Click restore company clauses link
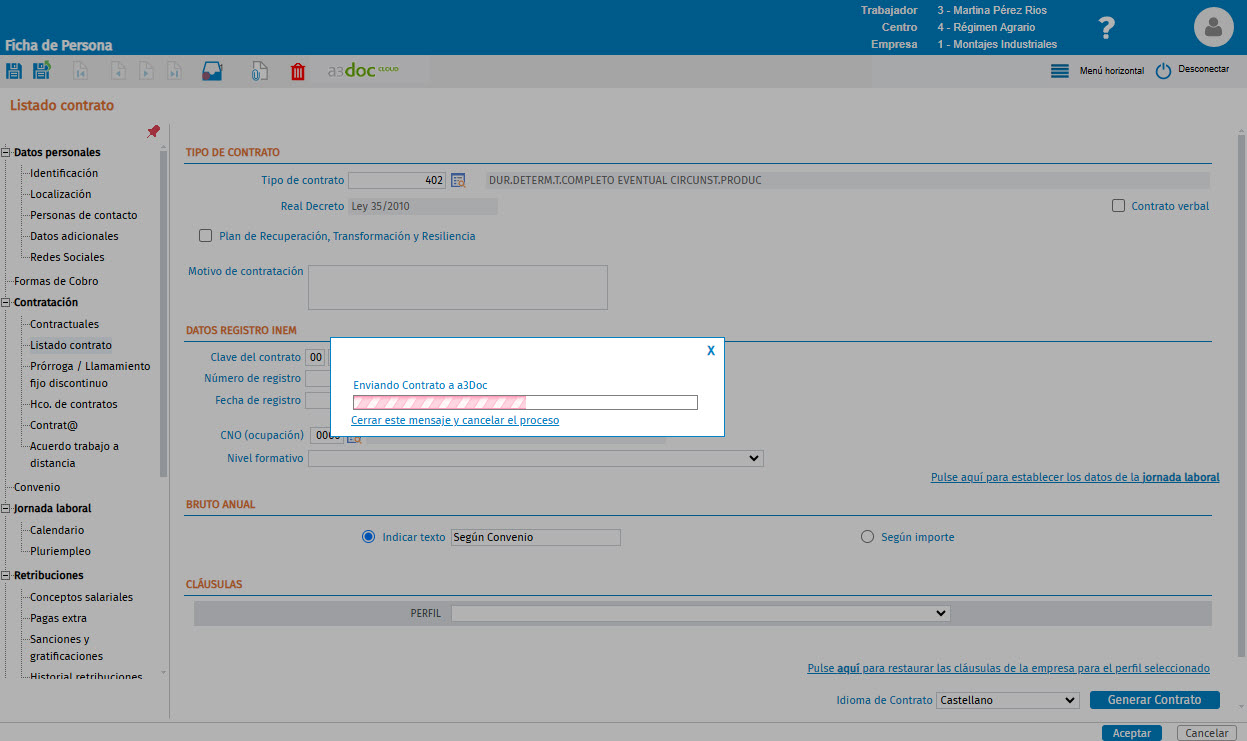This screenshot has width=1247, height=741. pos(1009,668)
